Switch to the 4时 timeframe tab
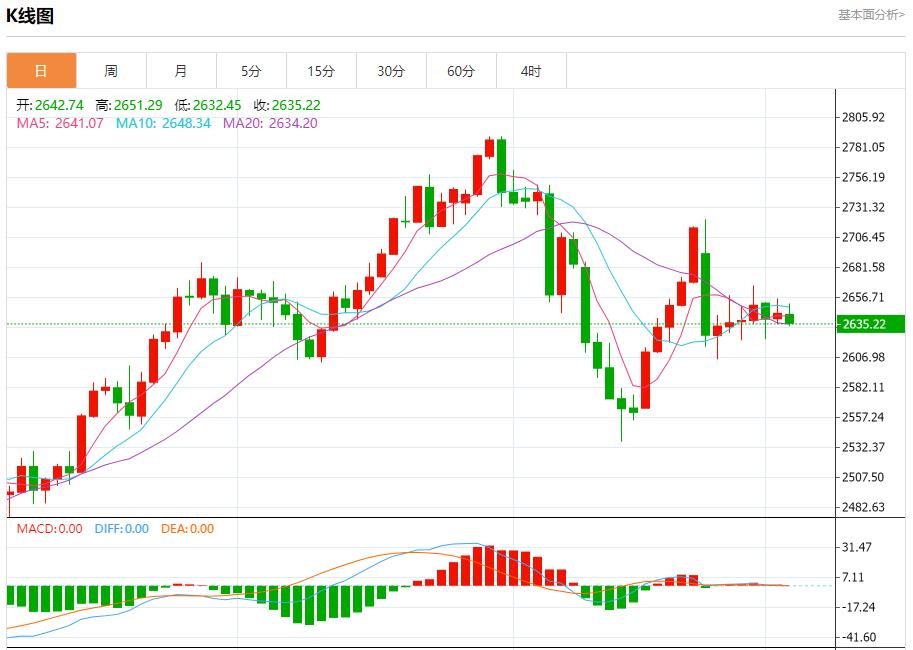The width and height of the screenshot is (913, 650). click(x=531, y=71)
